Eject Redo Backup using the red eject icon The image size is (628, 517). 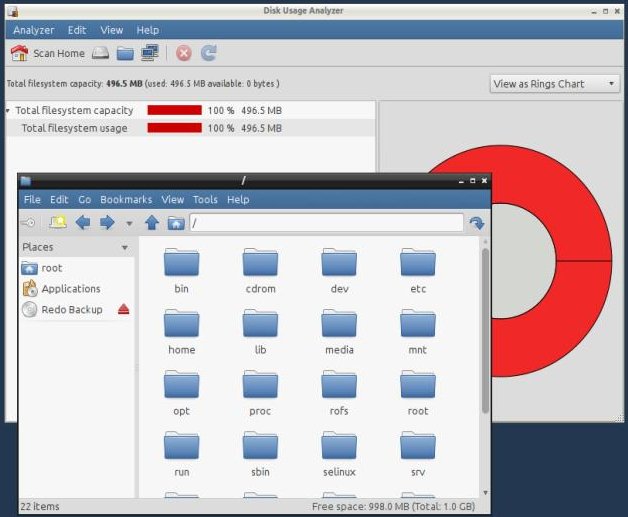click(123, 309)
